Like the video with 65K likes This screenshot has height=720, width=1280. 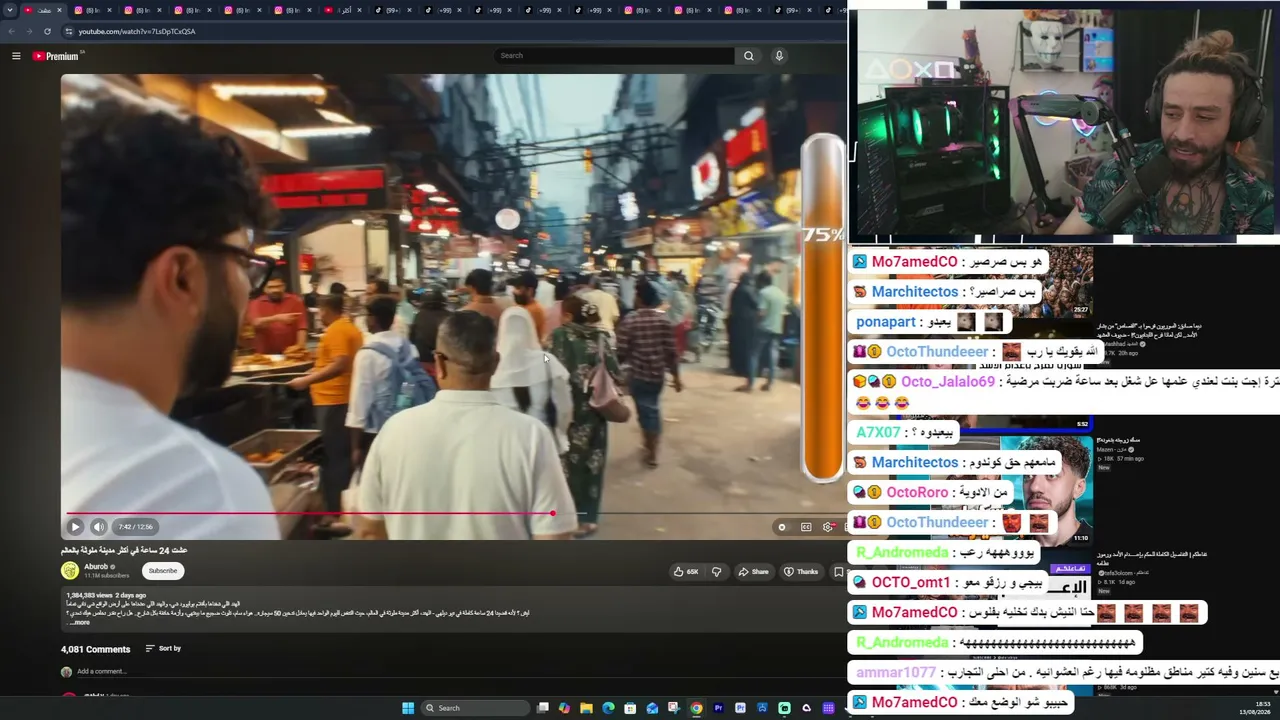coord(686,572)
